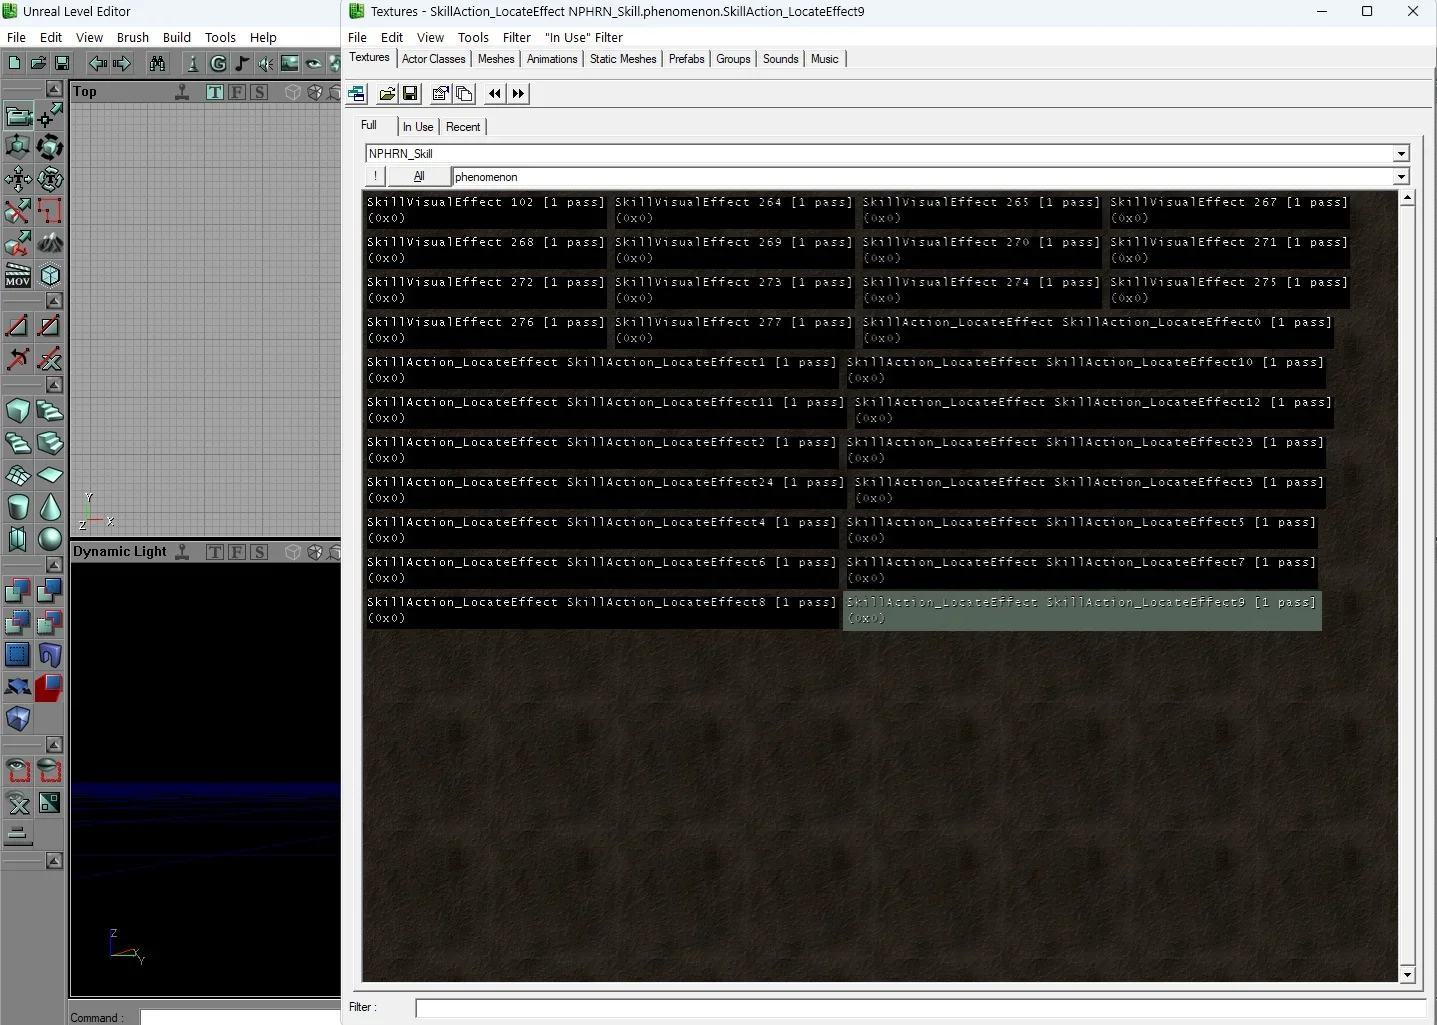Click the texture Filter input field

click(x=921, y=1008)
